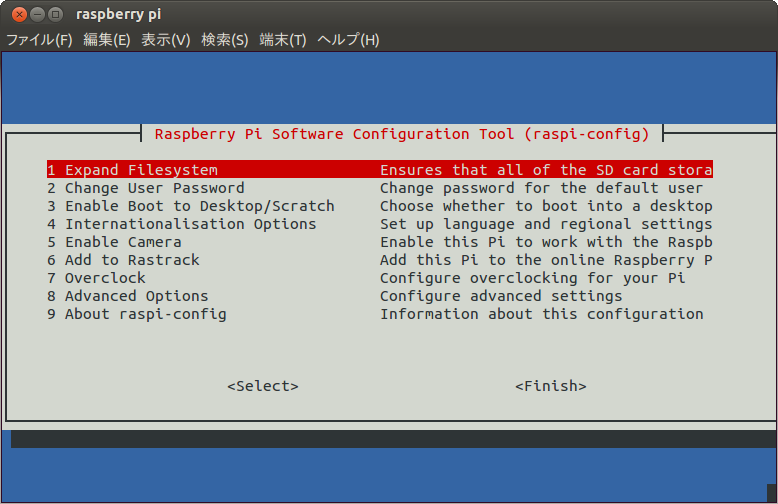Open the 端末(T) menu
Screen dimensions: 778x504
tap(283, 40)
